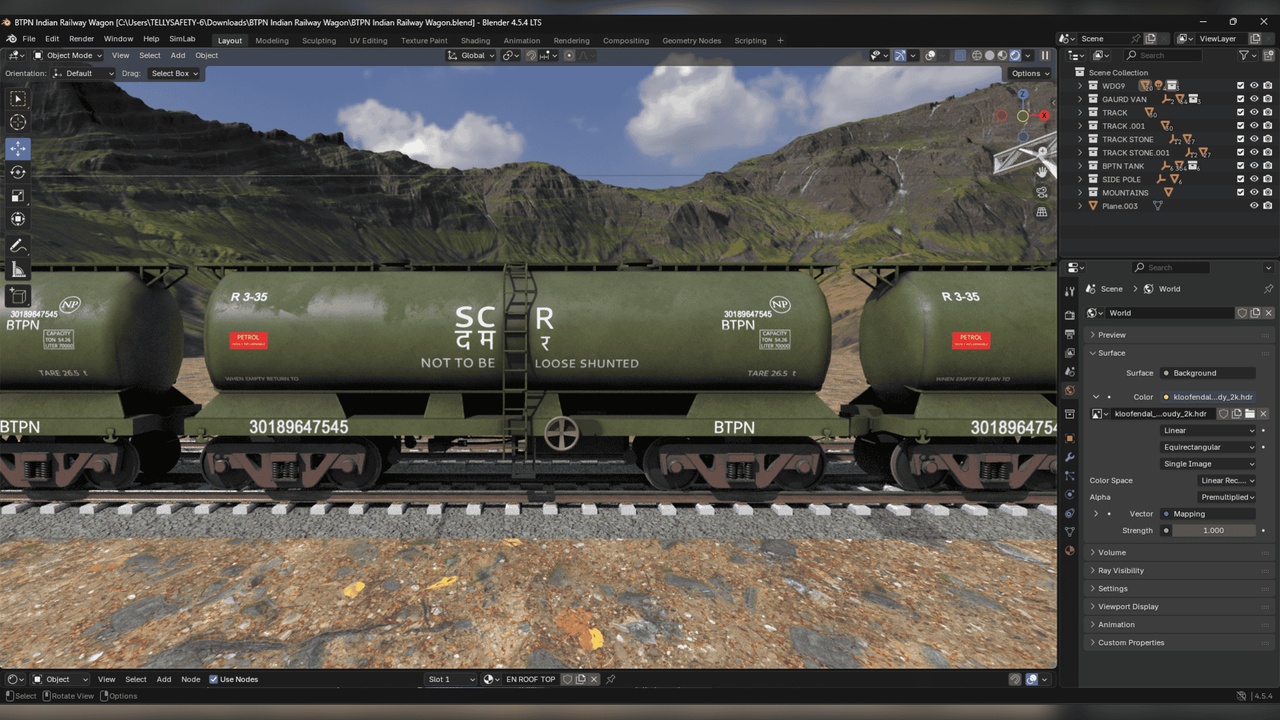Select the Transform tool
Viewport: 1280px width, 720px height.
18,219
